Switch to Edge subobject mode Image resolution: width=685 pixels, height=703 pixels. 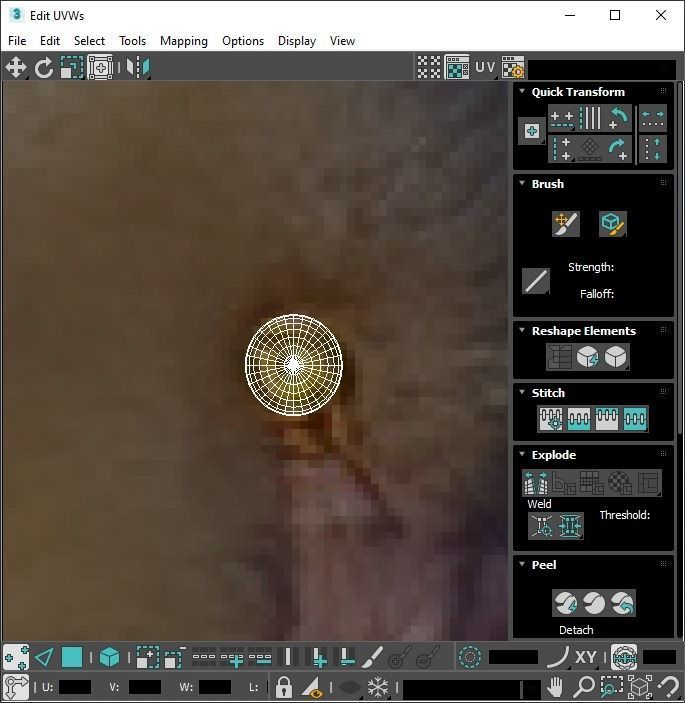click(44, 657)
